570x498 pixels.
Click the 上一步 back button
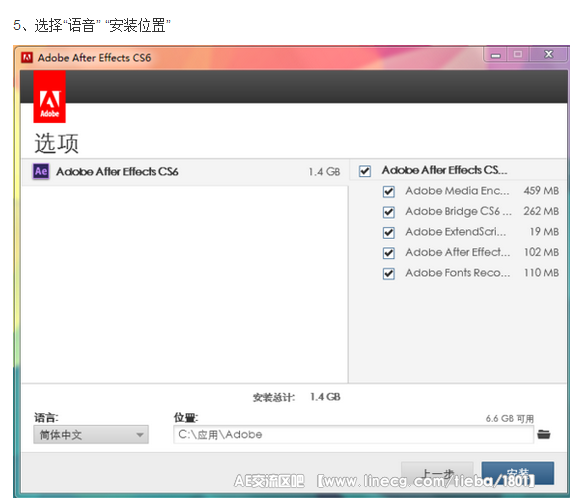pos(437,473)
